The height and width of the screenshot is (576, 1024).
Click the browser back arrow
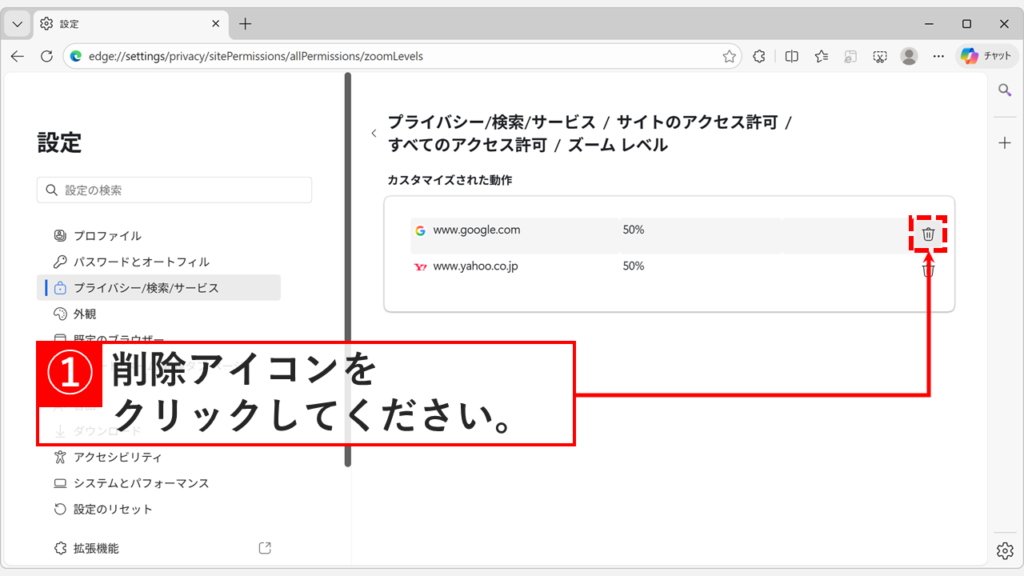point(18,57)
